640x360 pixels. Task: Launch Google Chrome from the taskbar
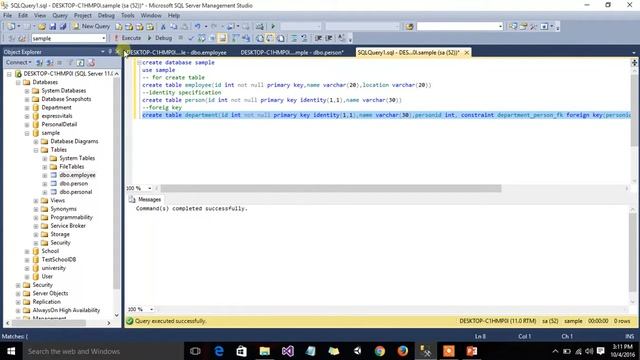pos(380,351)
